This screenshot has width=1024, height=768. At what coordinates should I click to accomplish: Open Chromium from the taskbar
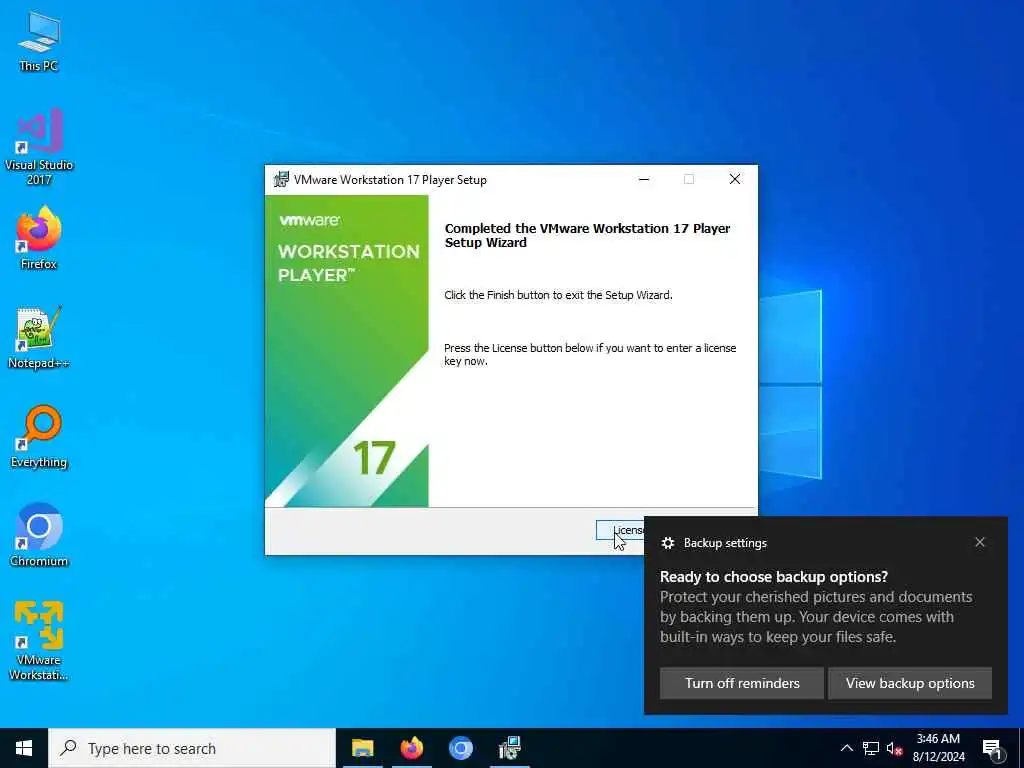coord(460,748)
